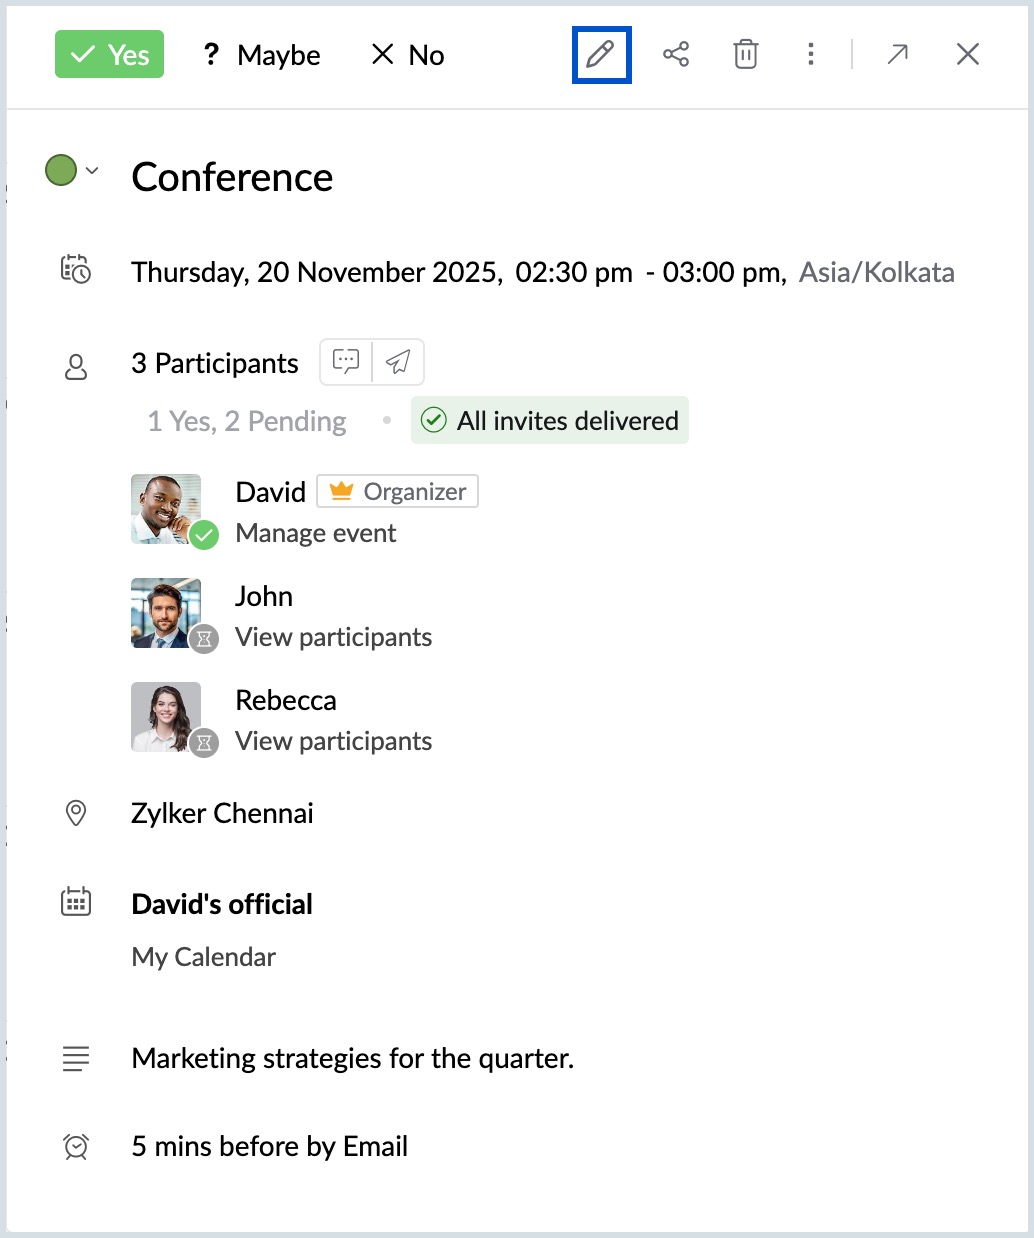Expand the event color dropdown chevron
The image size is (1034, 1238).
click(x=92, y=171)
